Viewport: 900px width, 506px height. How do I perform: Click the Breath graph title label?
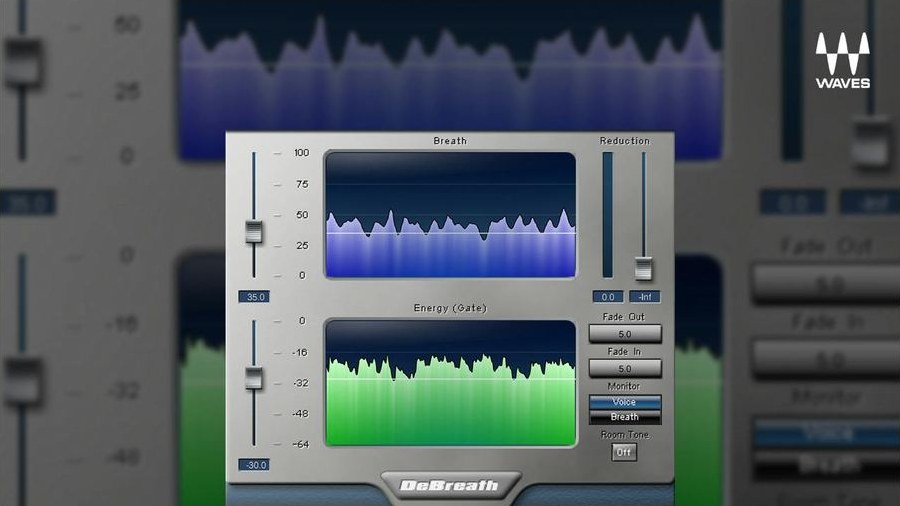tap(450, 141)
